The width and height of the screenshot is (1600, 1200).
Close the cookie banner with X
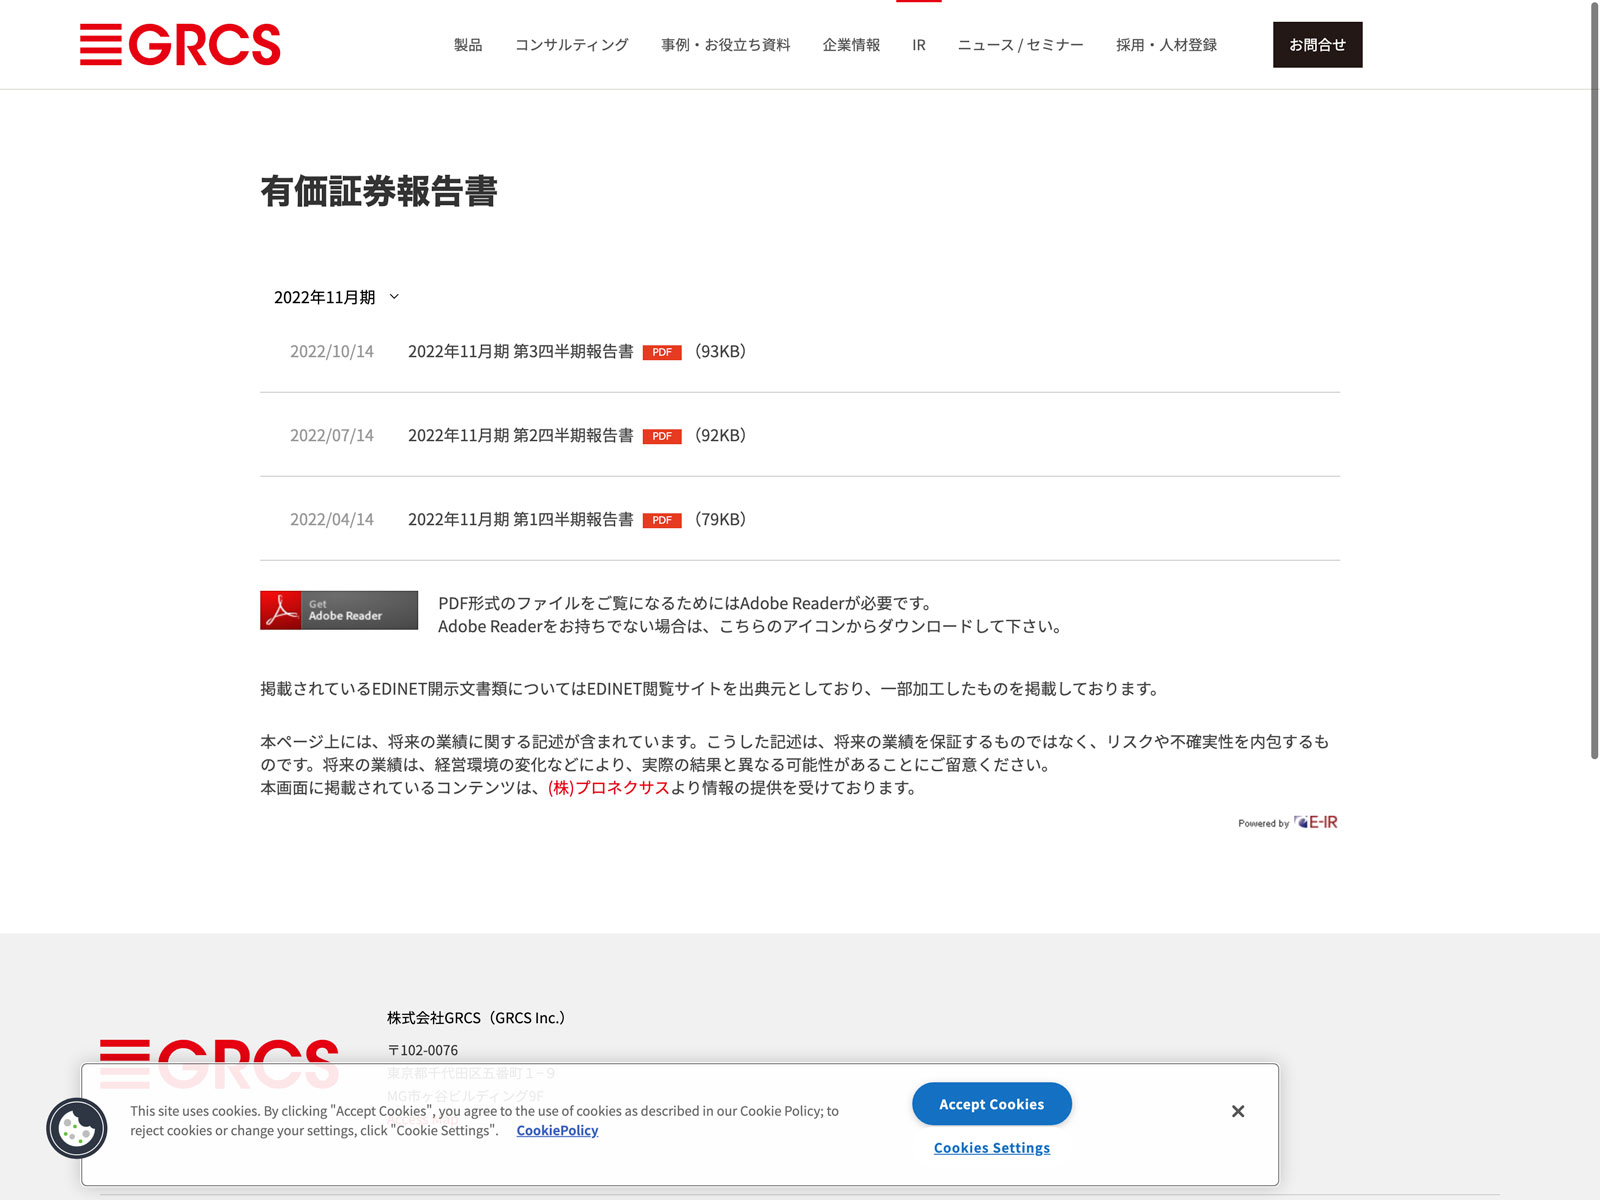coord(1238,1111)
